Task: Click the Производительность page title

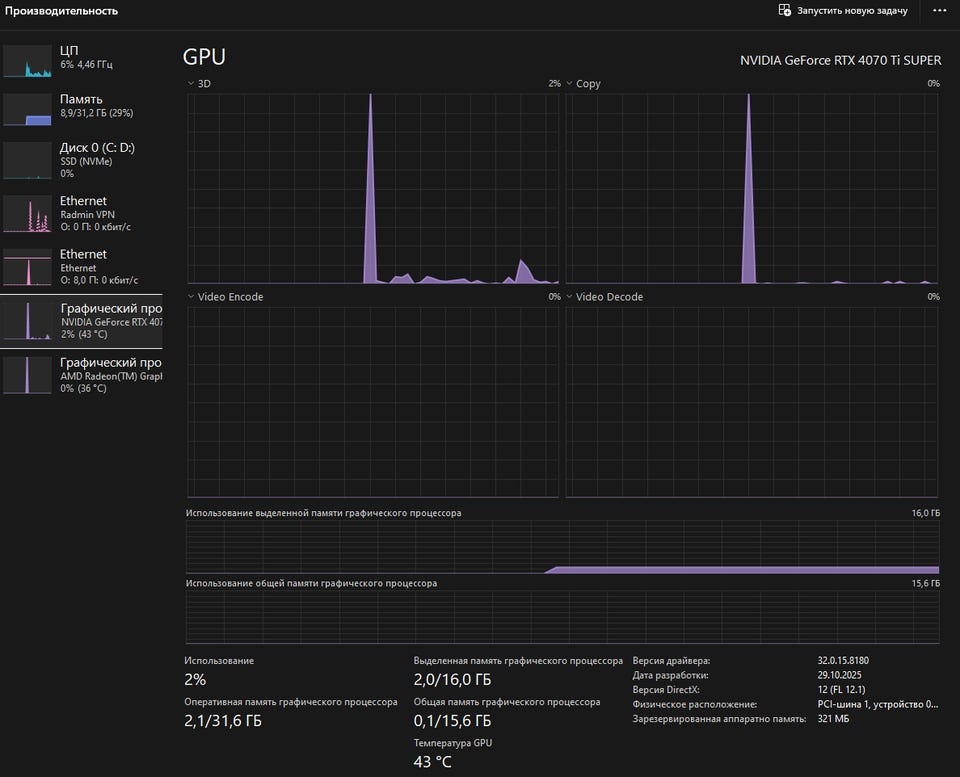Action: pyautogui.click(x=61, y=10)
